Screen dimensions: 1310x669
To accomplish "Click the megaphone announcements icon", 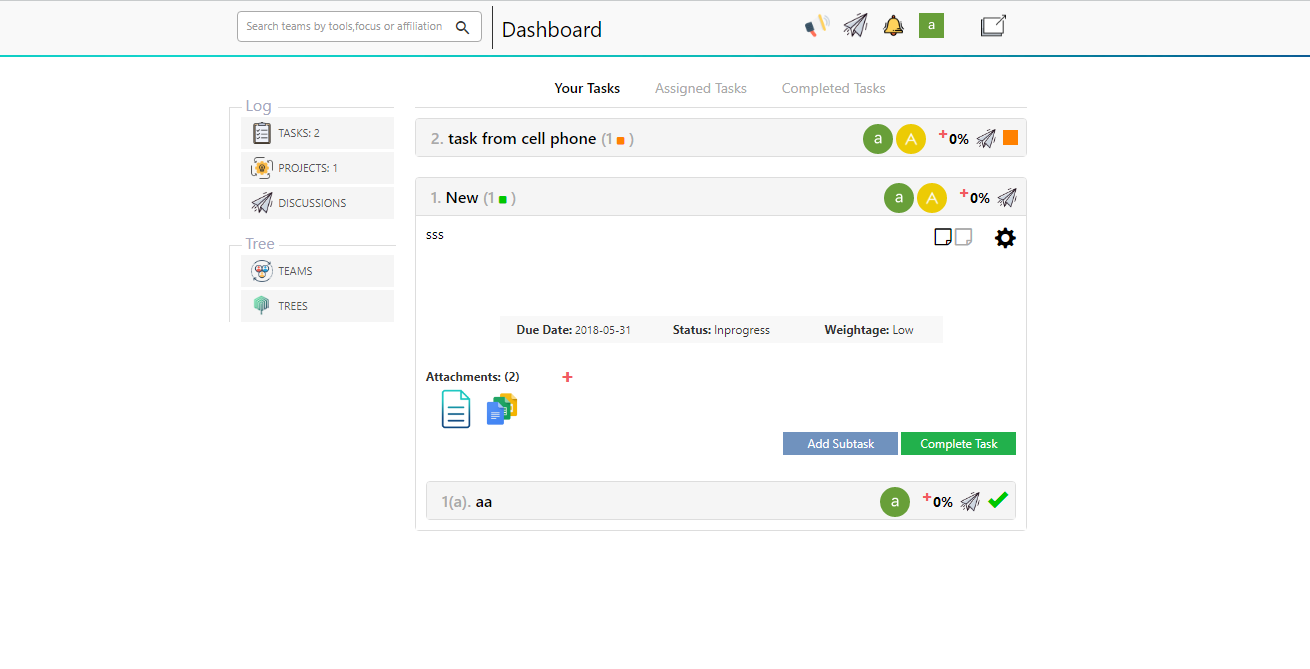I will pos(817,26).
